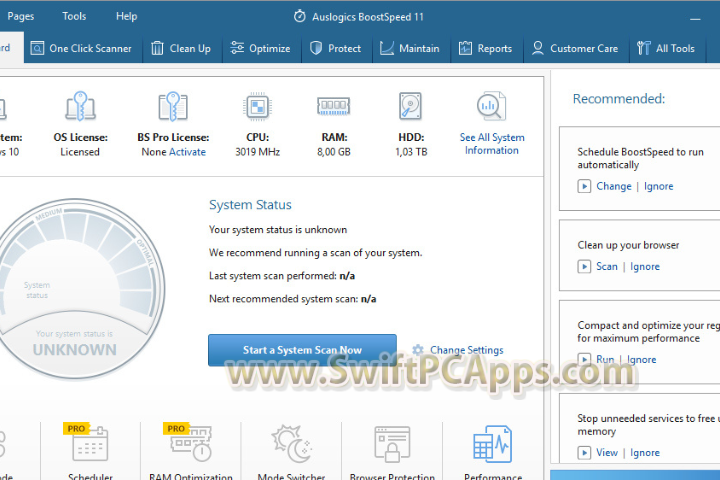Click the Reports icon
Image resolution: width=720 pixels, height=480 pixels.
click(465, 48)
